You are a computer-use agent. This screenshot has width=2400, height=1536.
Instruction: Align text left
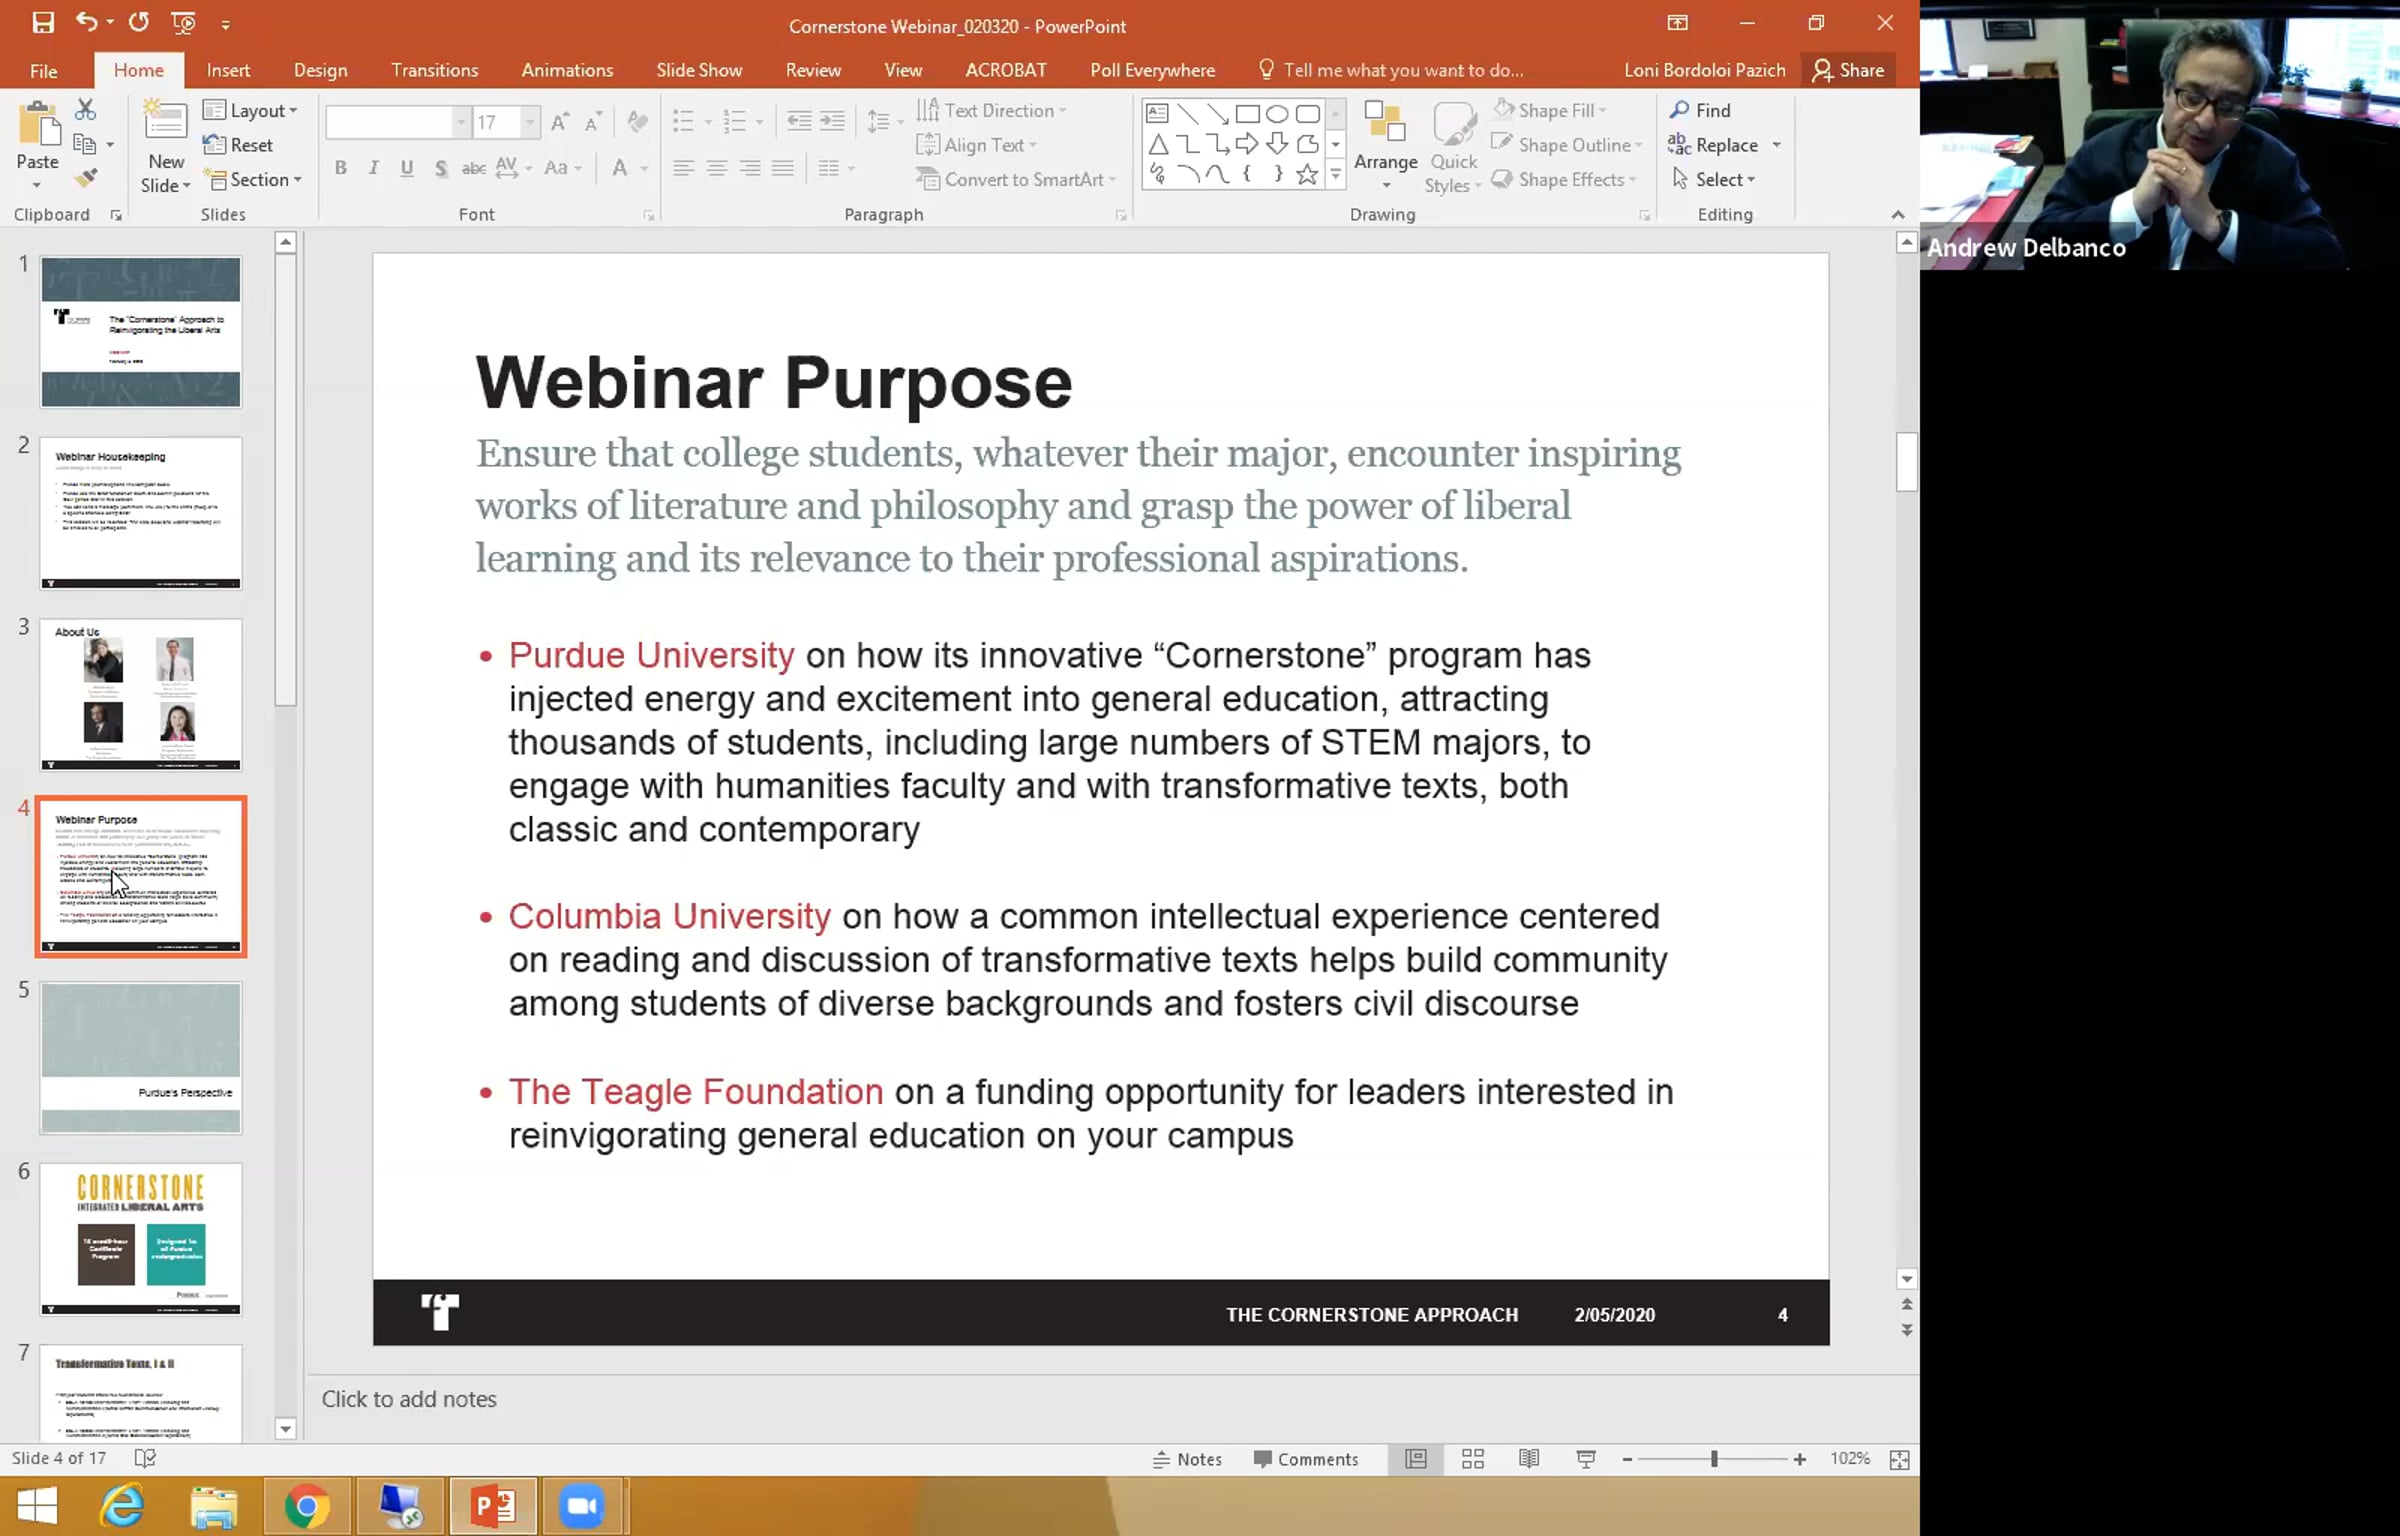684,168
